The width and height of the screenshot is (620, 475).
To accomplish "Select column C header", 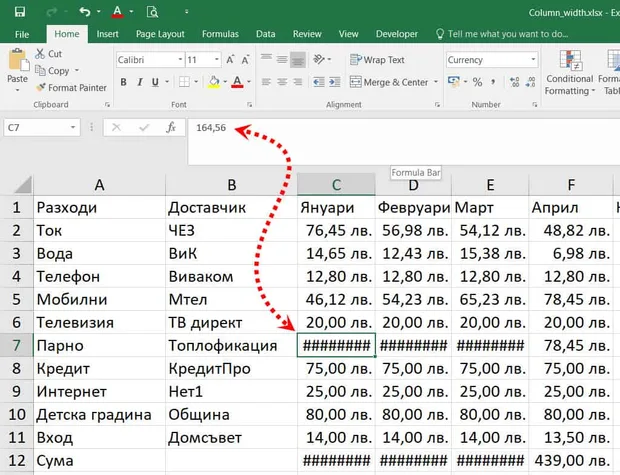I will point(336,185).
